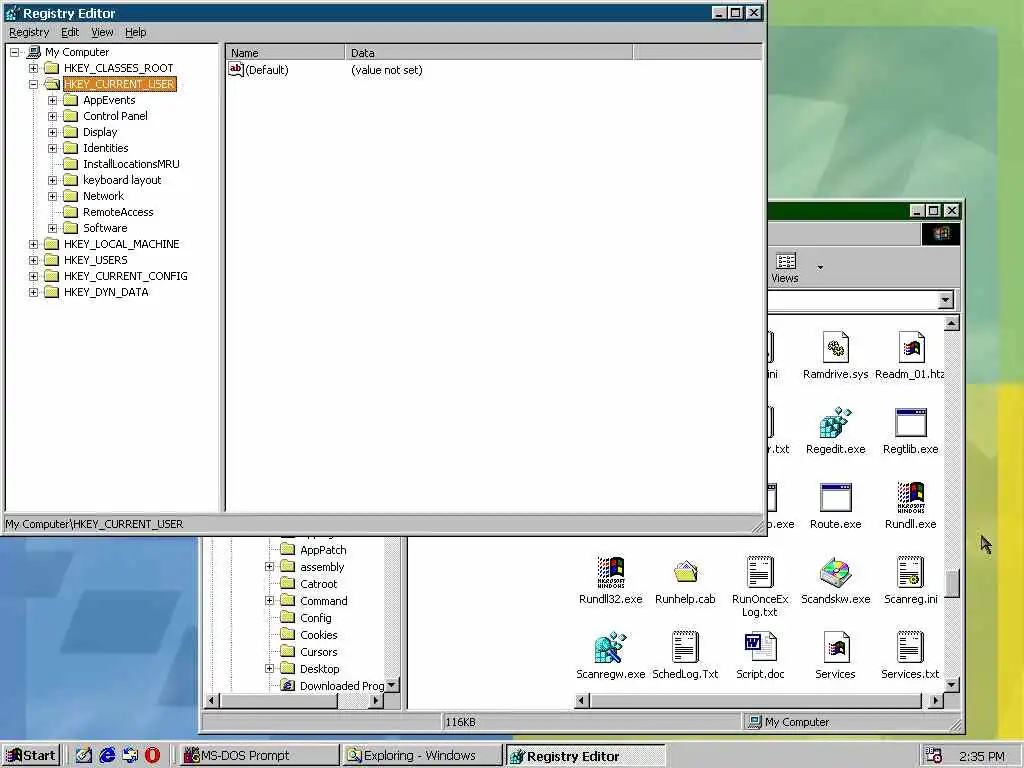The height and width of the screenshot is (768, 1024).
Task: Click the My Computer icon in registry tree
Action: (33, 52)
